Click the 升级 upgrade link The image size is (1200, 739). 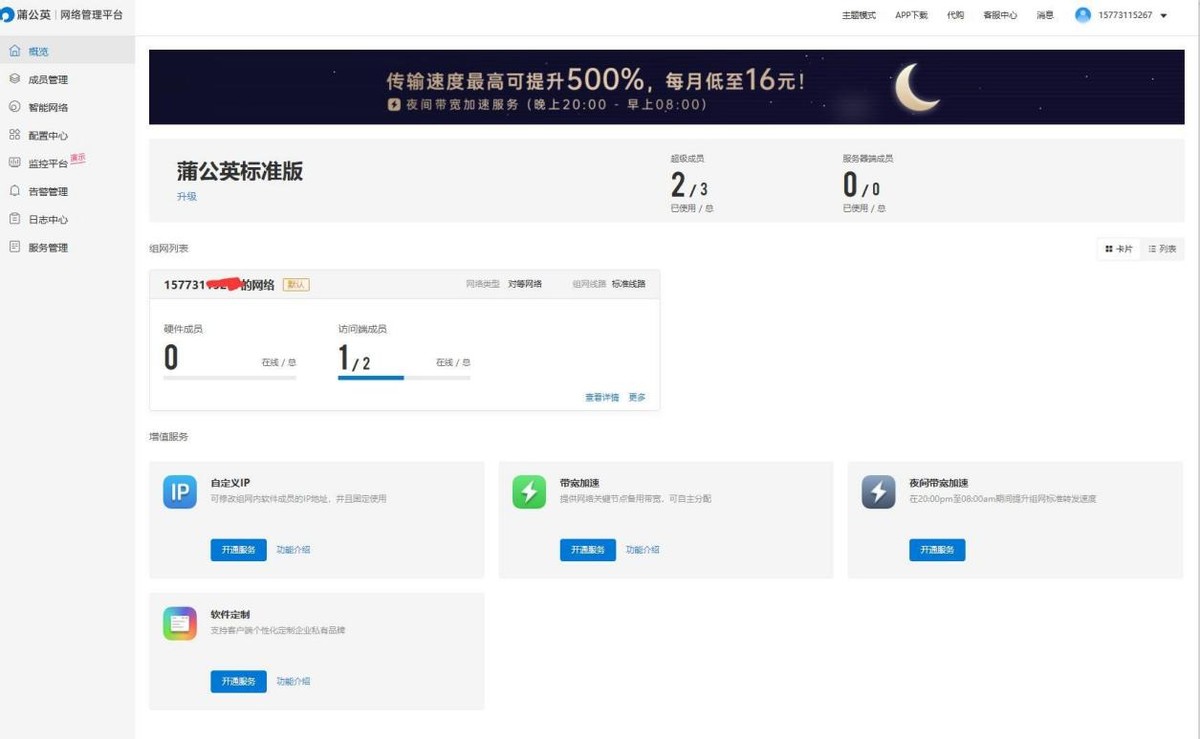(186, 196)
